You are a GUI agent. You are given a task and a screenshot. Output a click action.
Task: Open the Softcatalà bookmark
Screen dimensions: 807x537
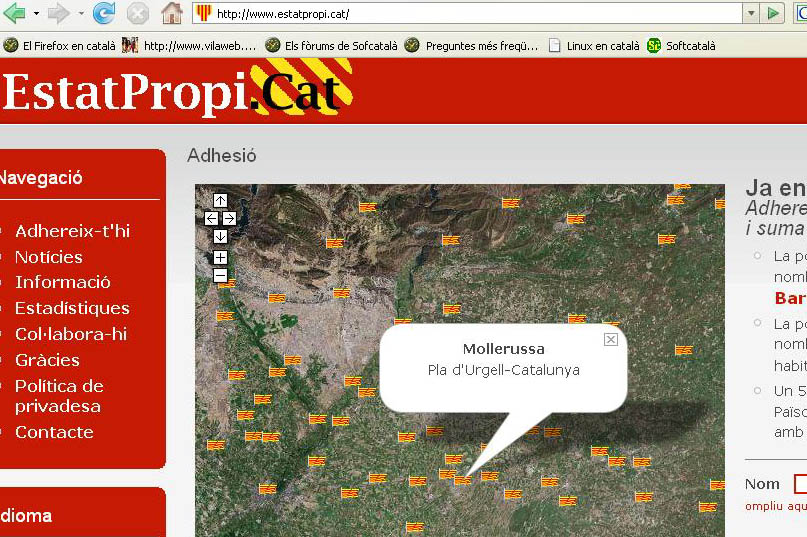coord(690,45)
